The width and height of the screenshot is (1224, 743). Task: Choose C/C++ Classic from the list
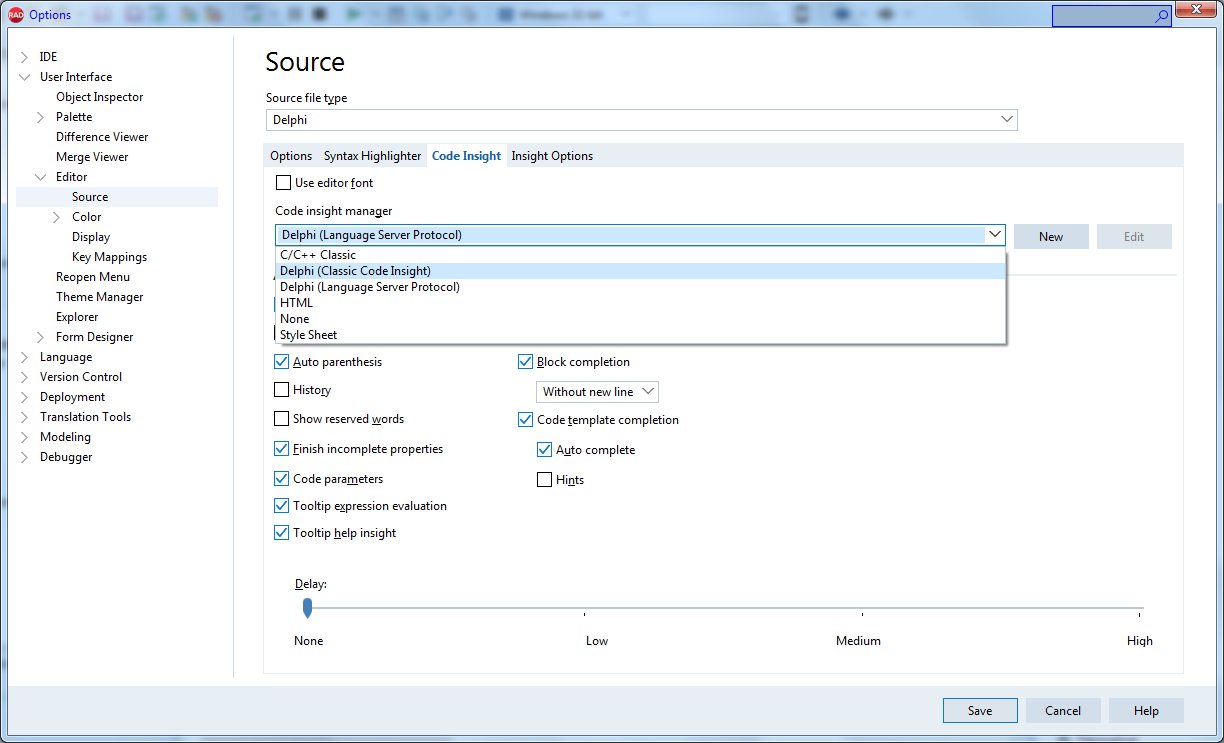[640, 255]
